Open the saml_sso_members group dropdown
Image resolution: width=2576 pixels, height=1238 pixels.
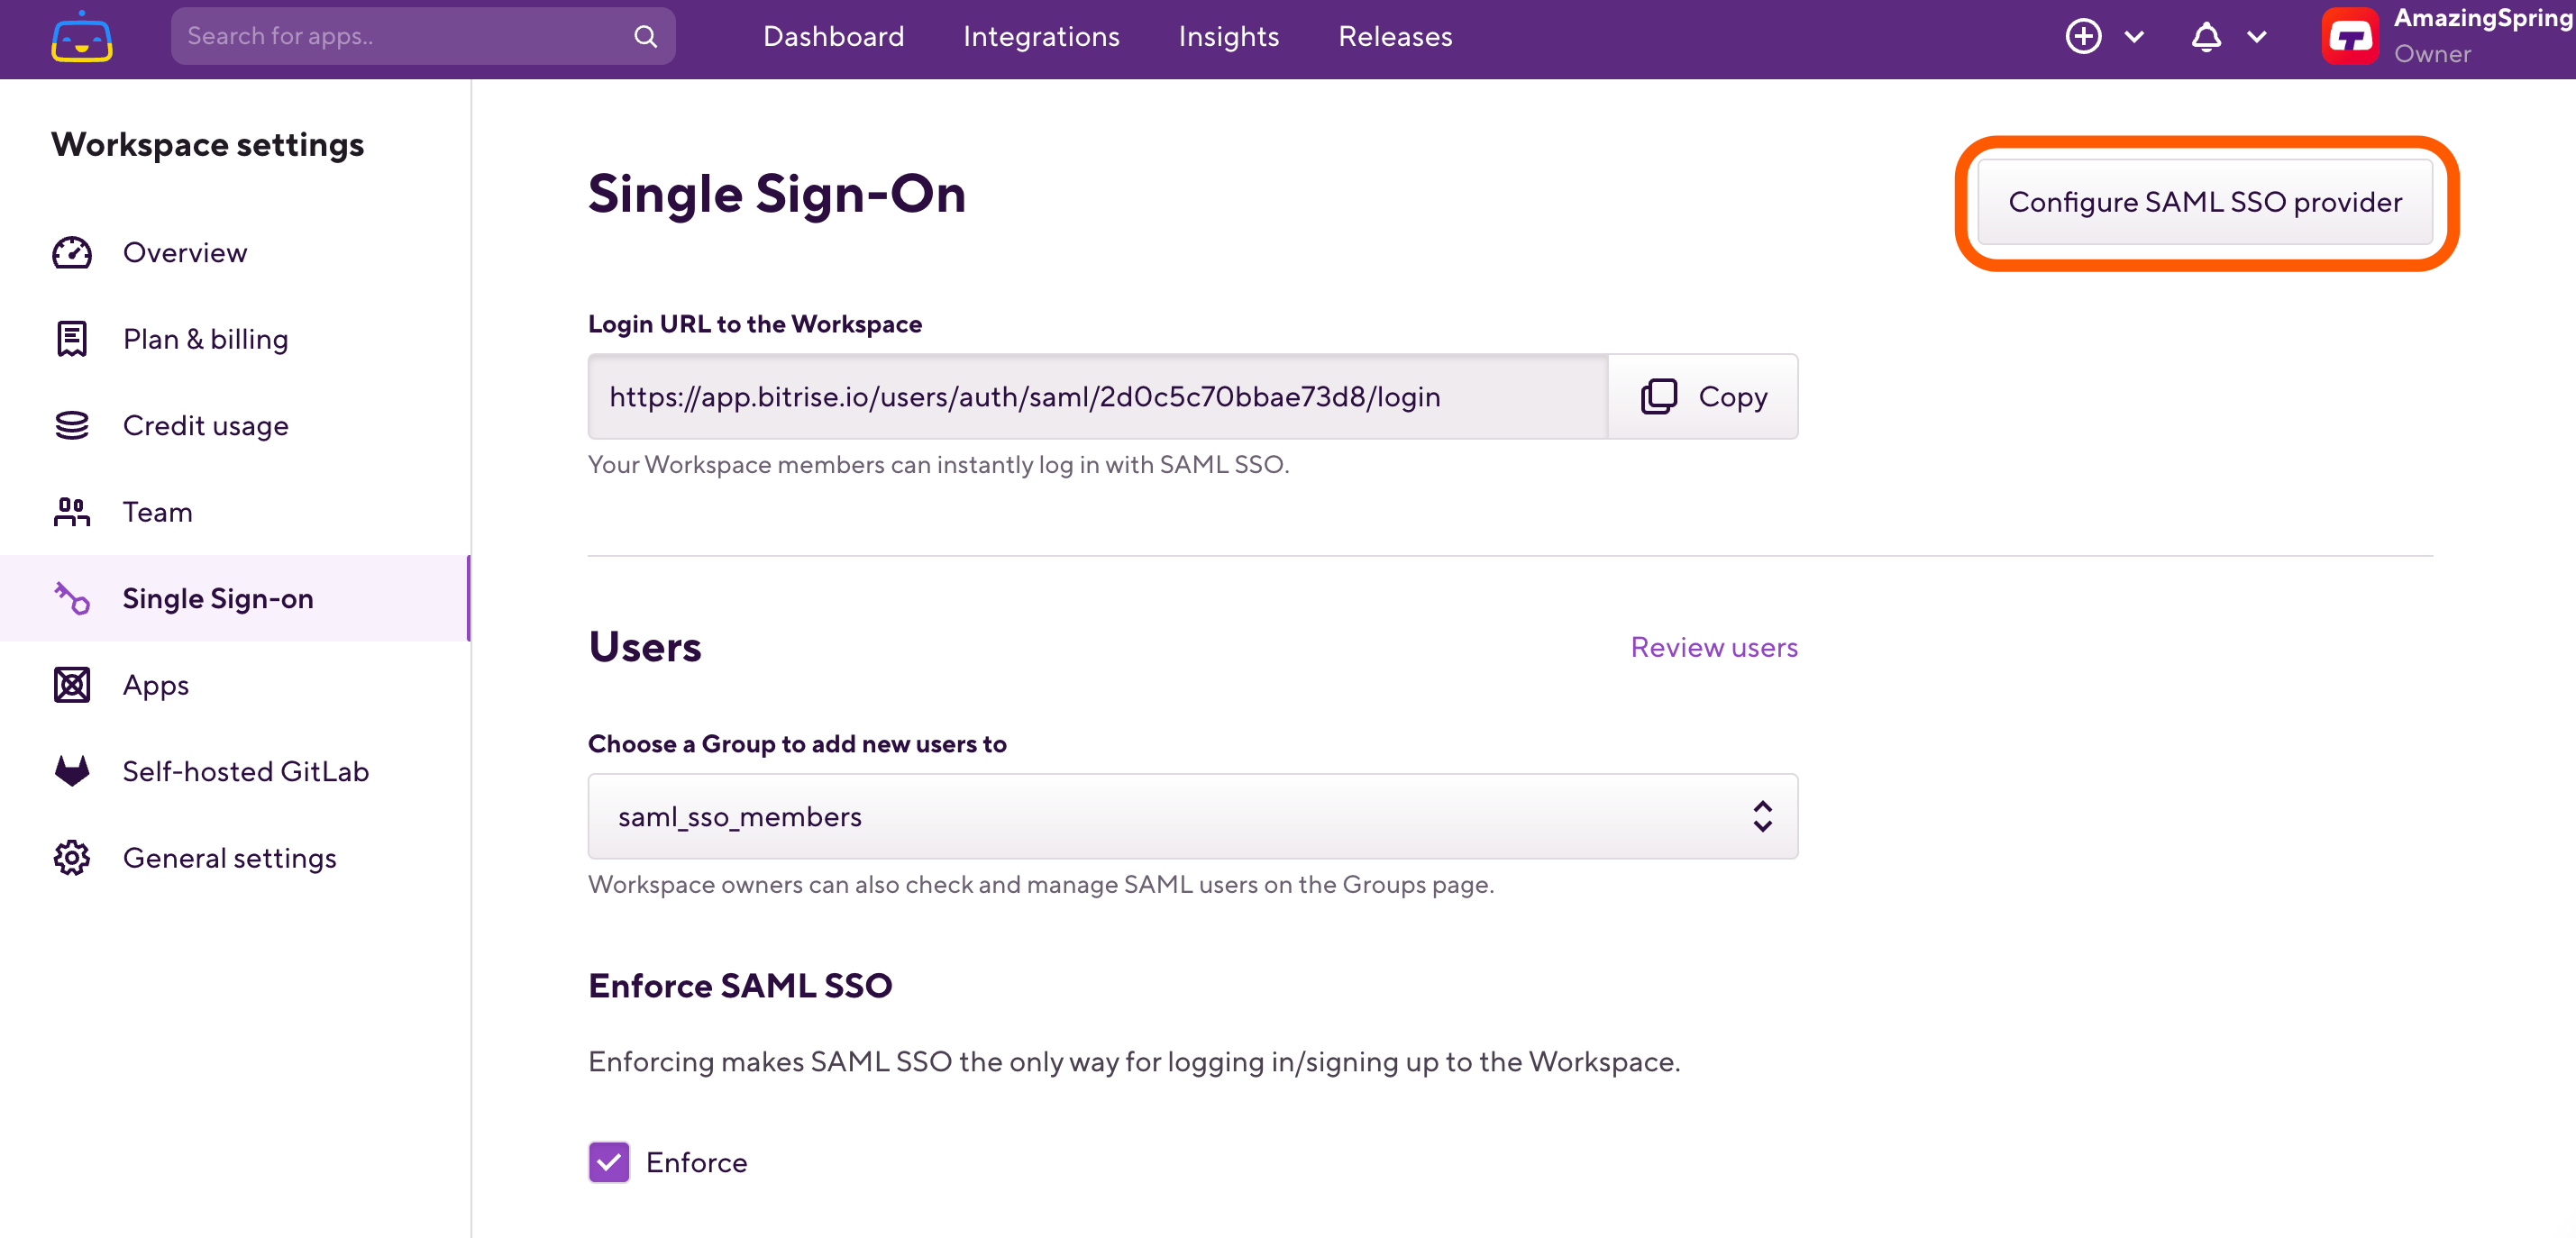(x=1192, y=816)
